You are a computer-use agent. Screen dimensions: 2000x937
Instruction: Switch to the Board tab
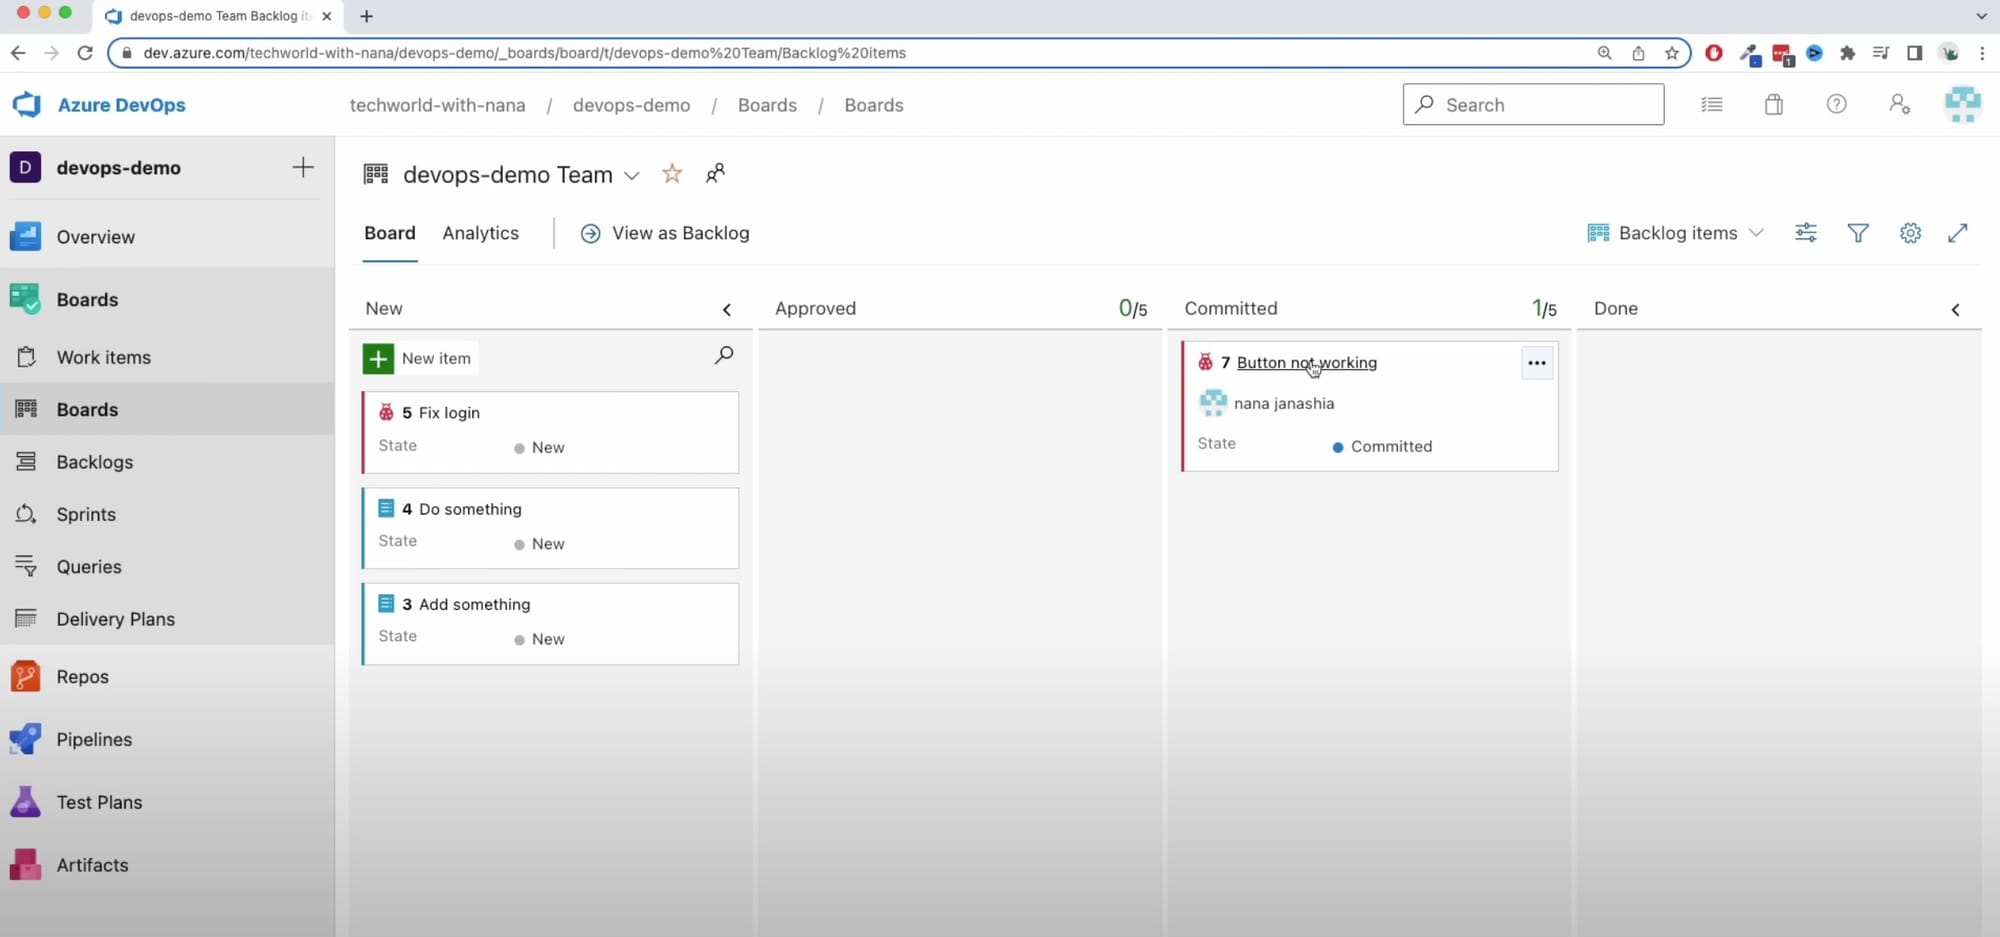pos(390,233)
